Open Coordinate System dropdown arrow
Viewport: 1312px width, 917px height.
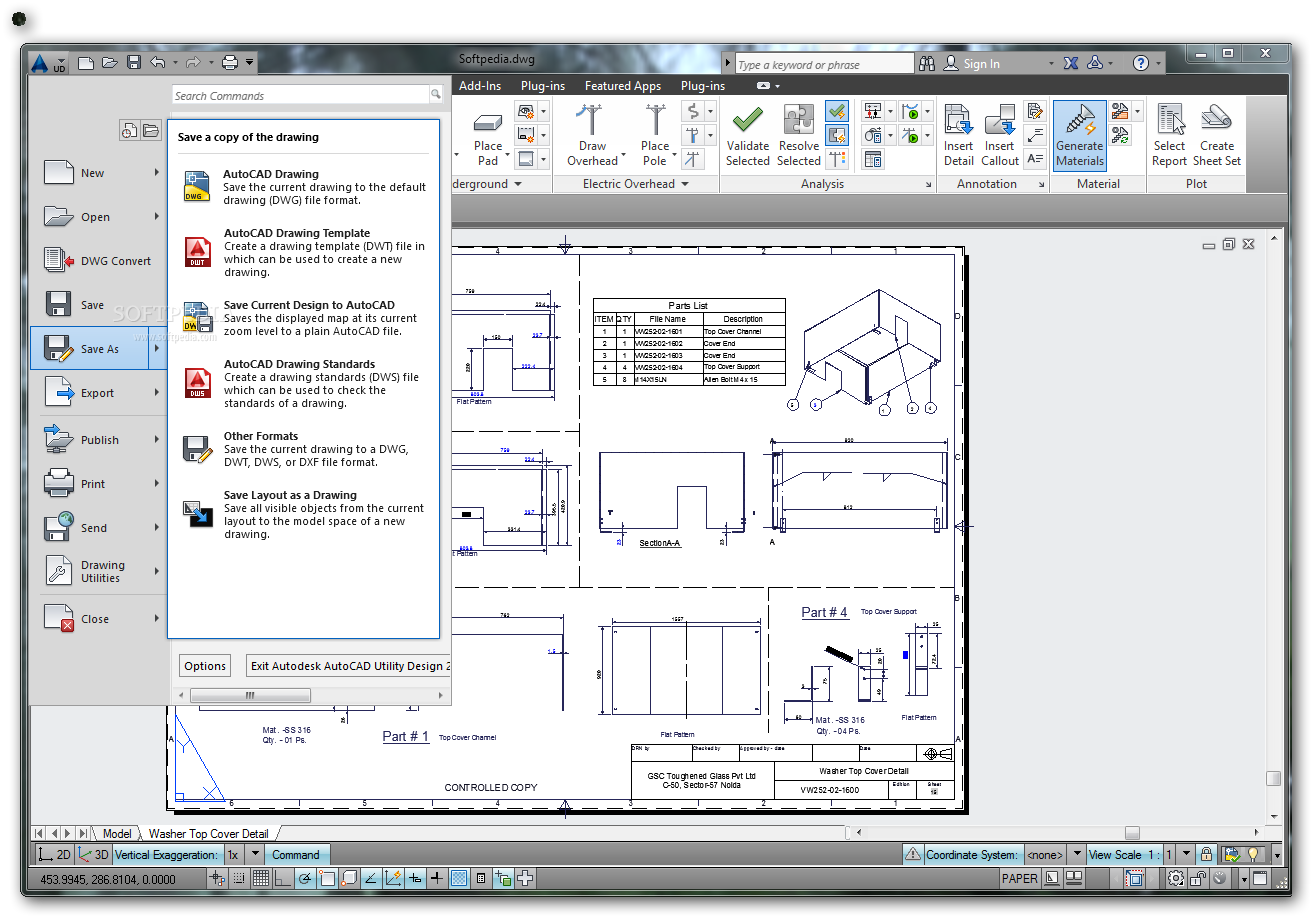(1076, 855)
